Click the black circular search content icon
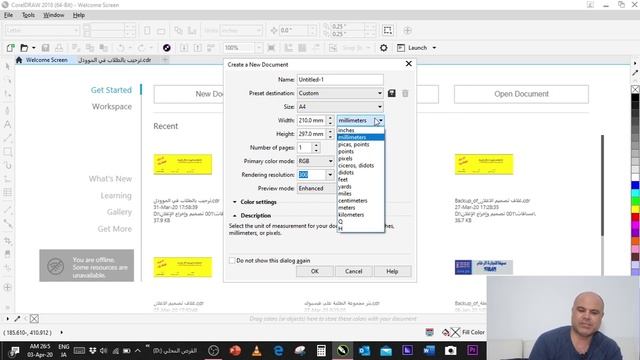 [167, 48]
